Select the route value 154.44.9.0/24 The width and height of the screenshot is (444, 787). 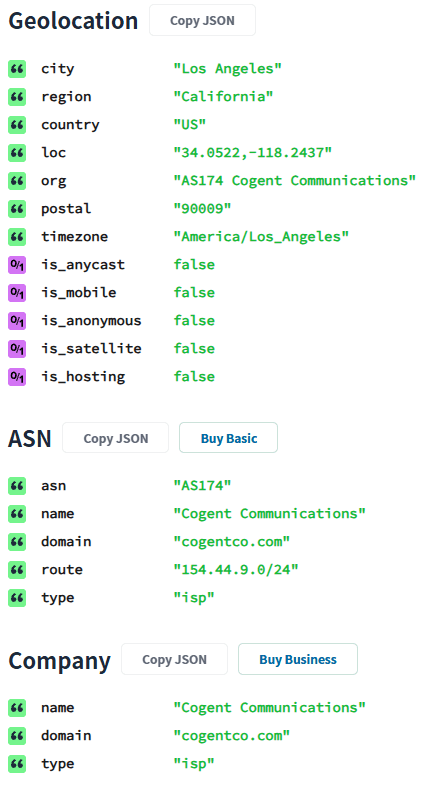point(236,570)
